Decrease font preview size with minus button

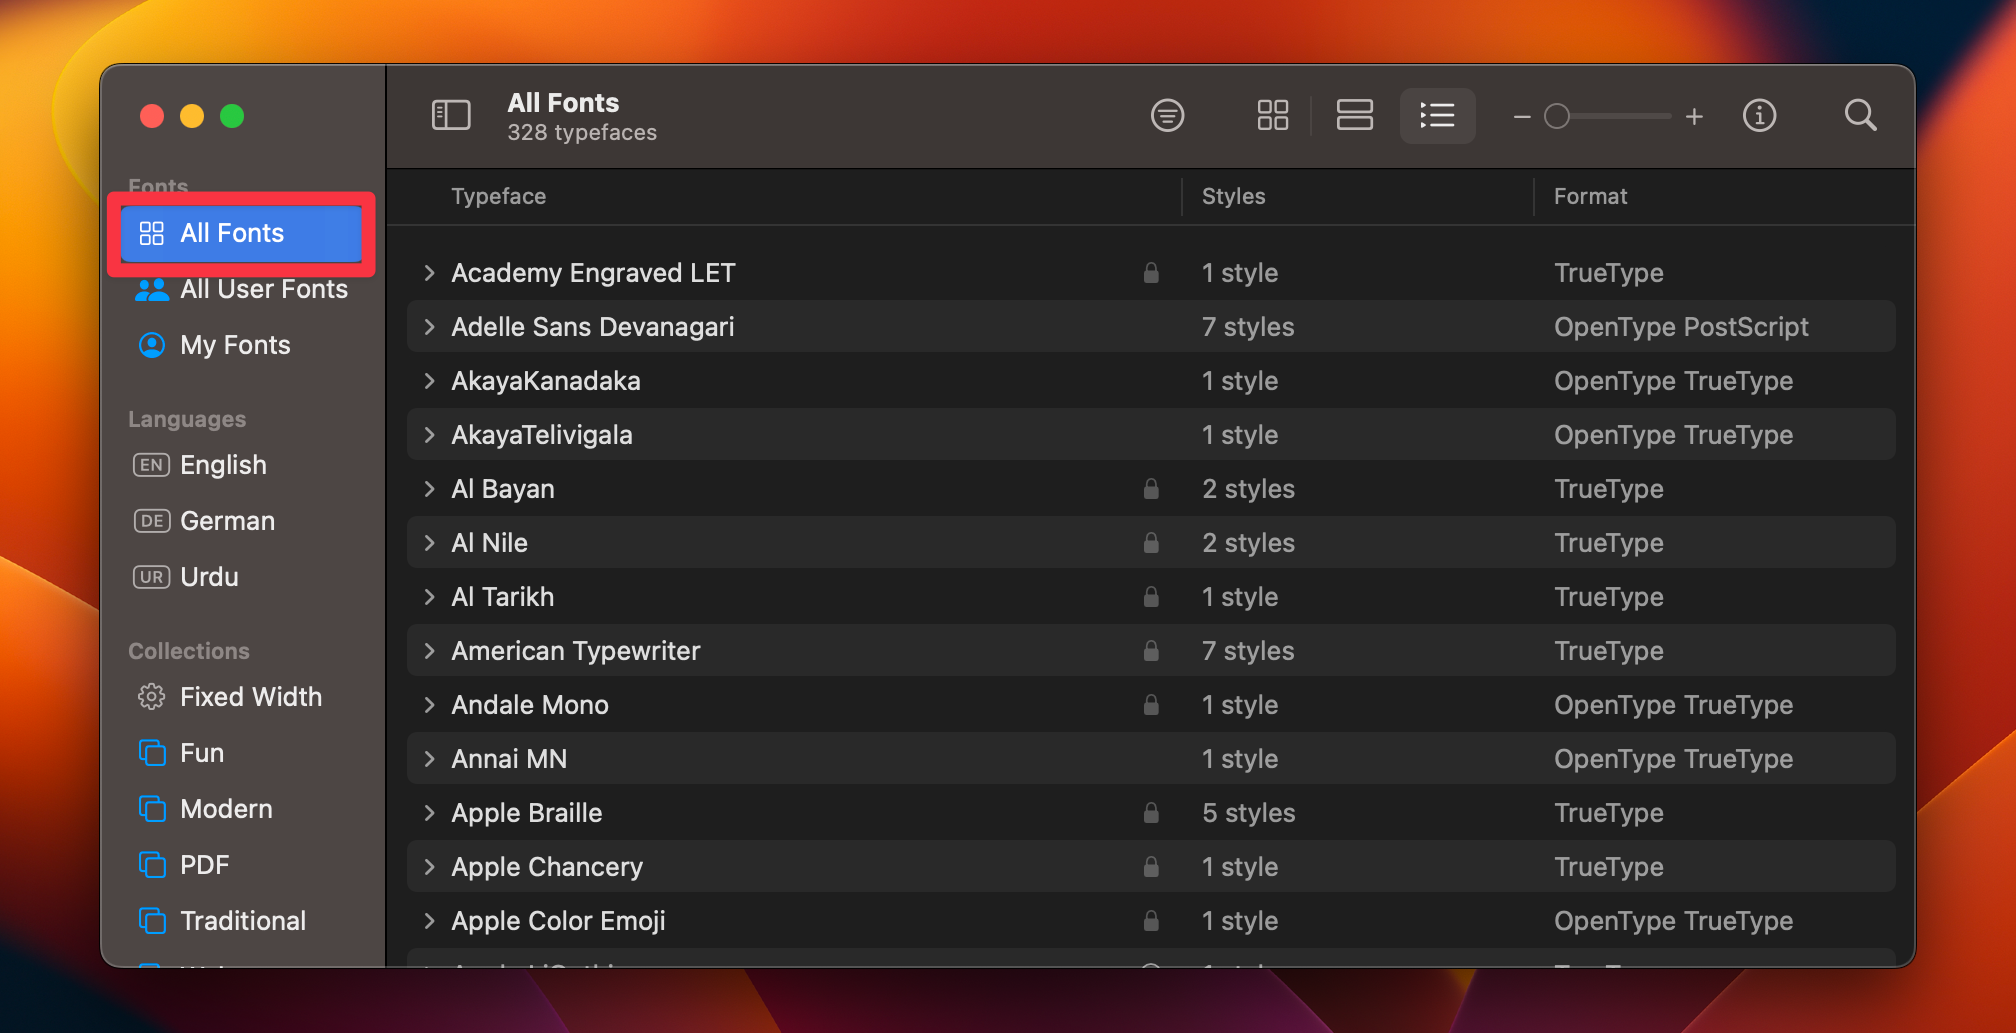point(1520,116)
